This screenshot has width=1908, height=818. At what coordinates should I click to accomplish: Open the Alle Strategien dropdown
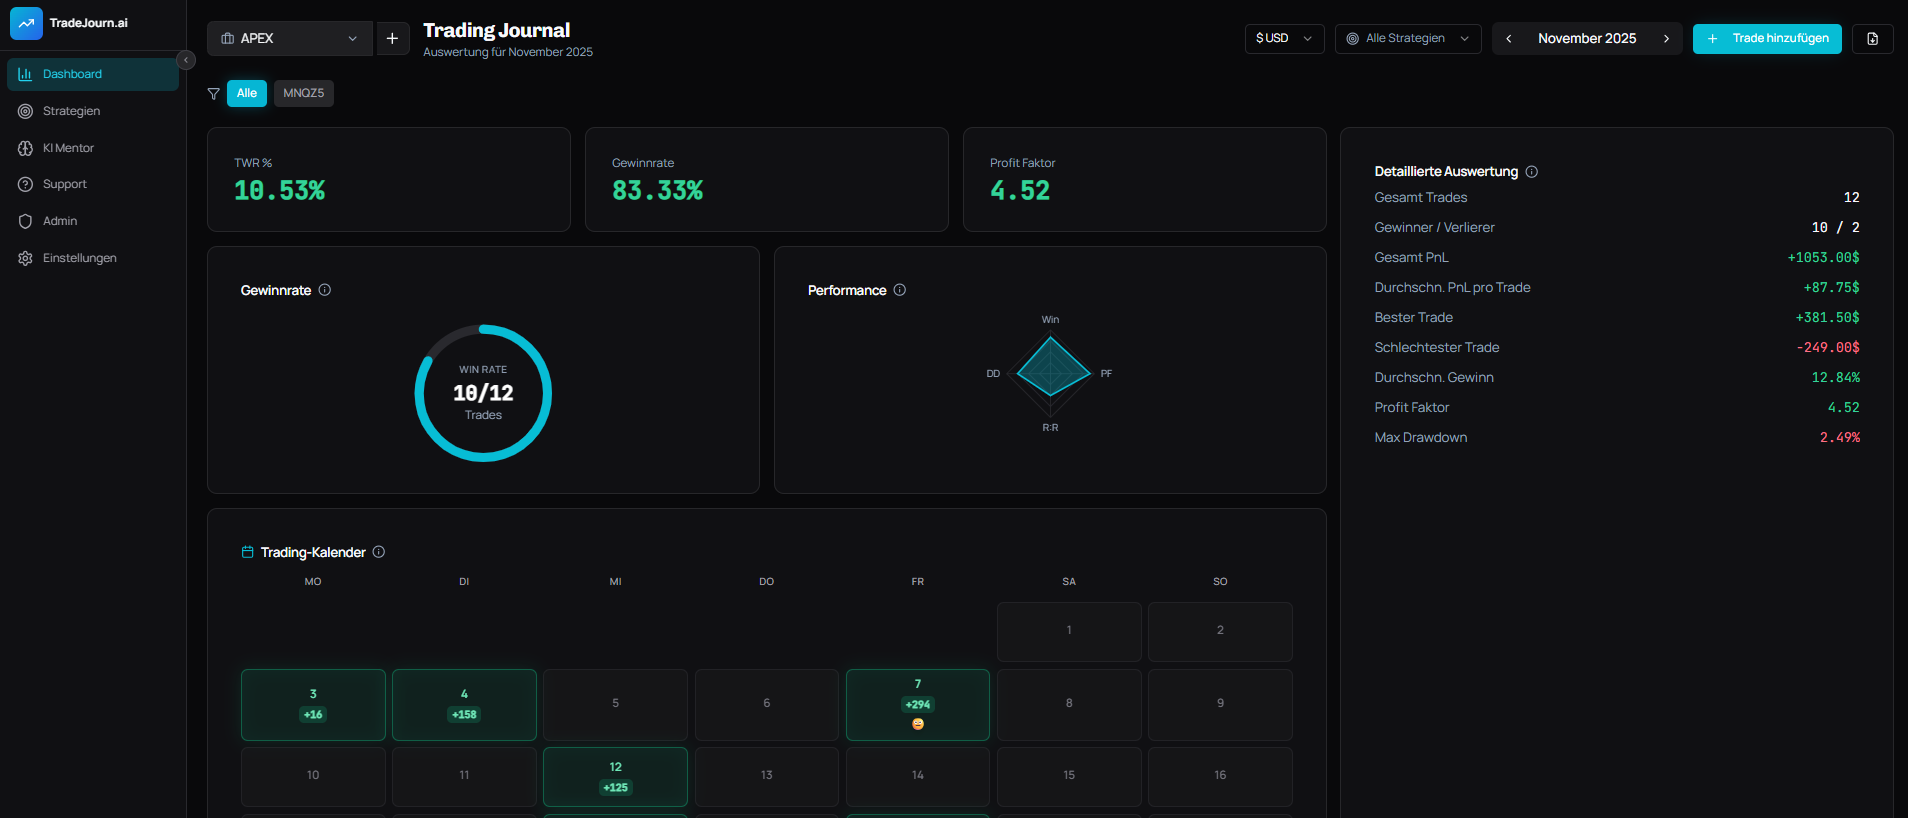pos(1408,38)
